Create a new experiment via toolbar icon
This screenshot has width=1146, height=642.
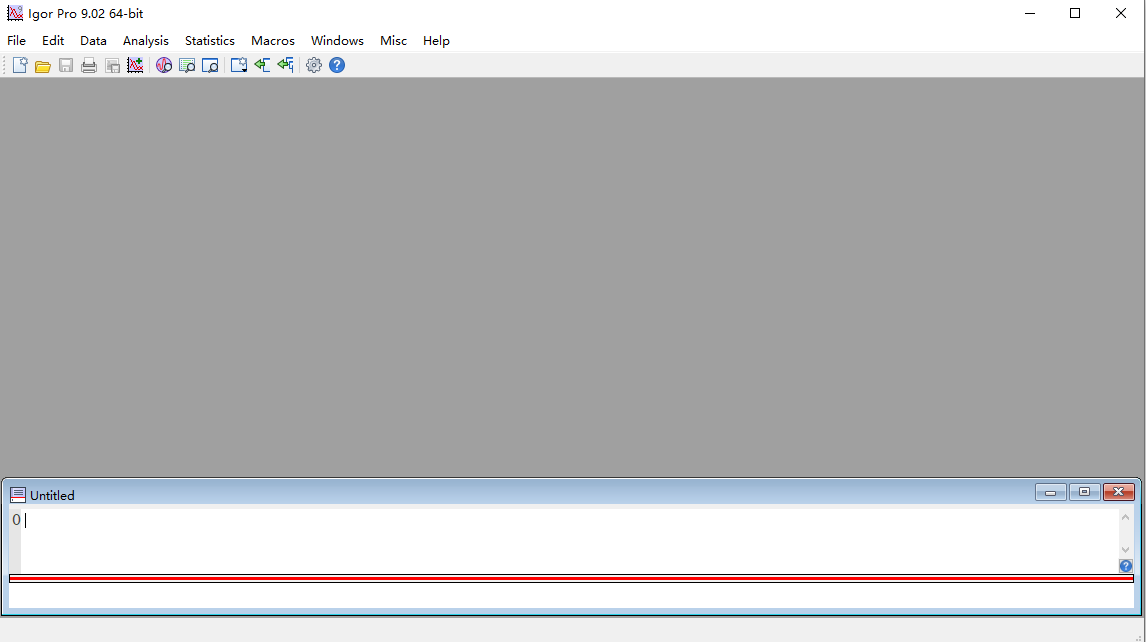[x=20, y=65]
